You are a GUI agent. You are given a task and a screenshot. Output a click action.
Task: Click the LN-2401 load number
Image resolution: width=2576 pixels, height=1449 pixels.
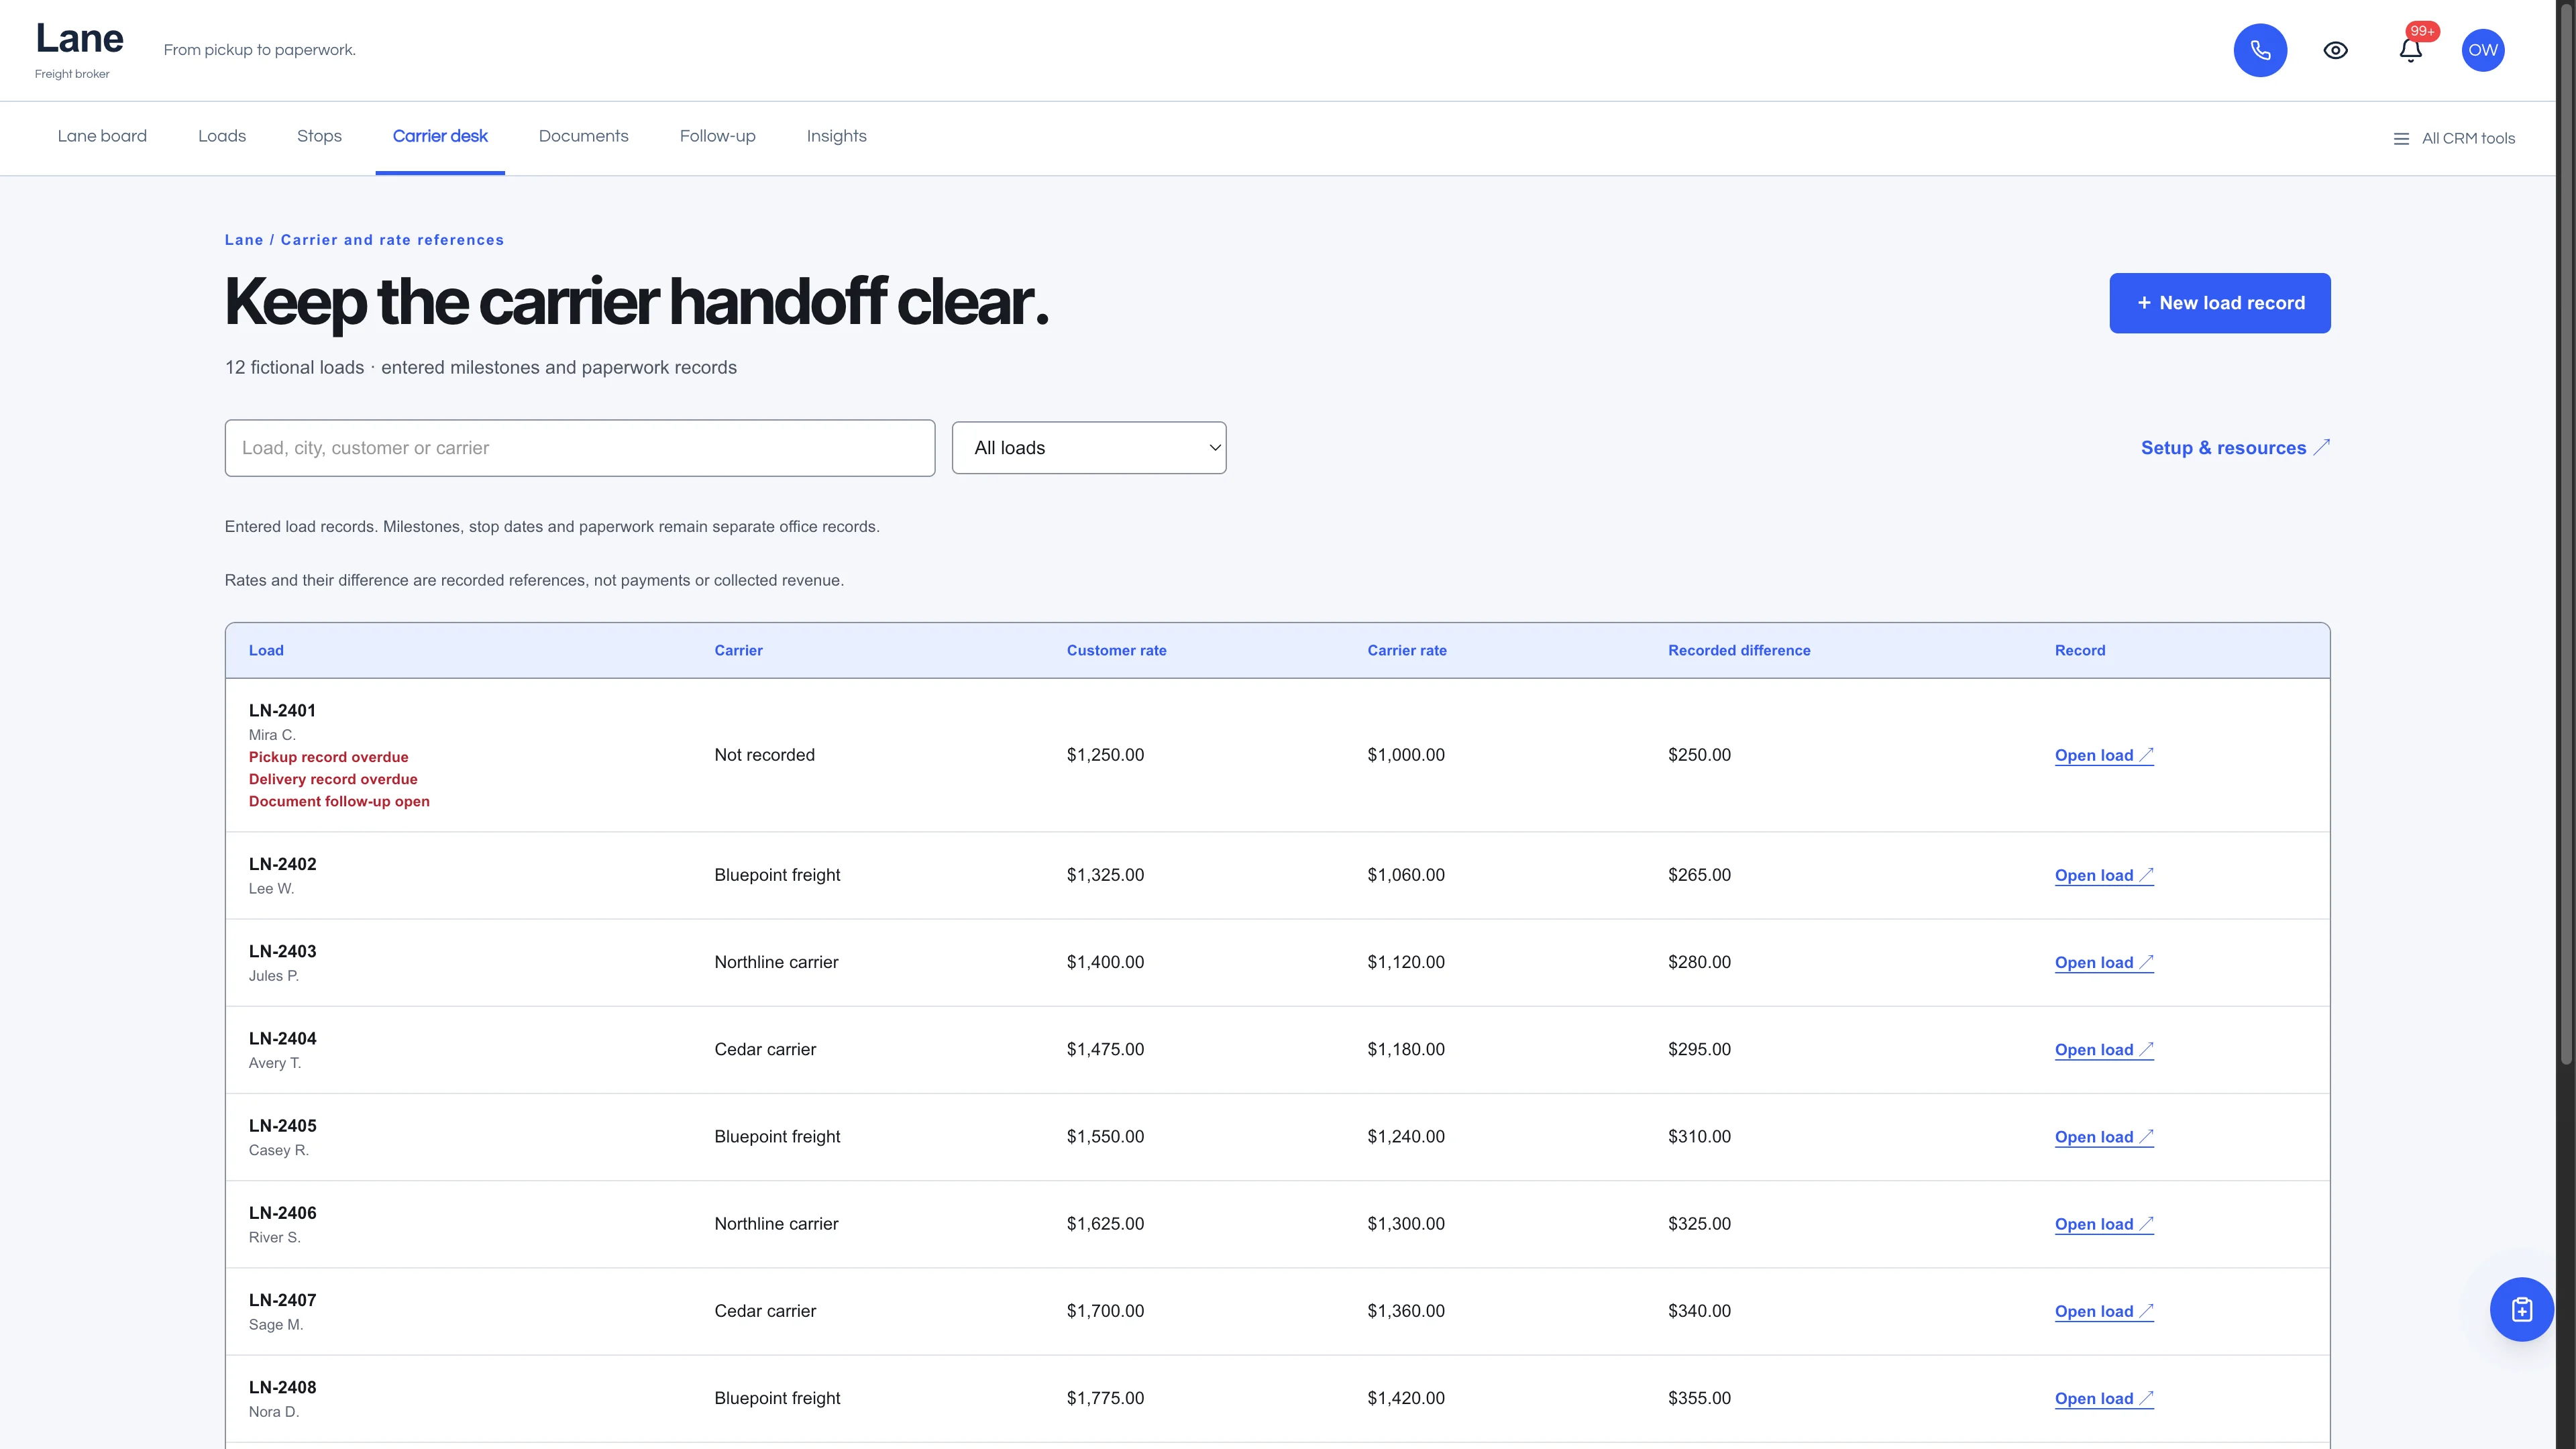click(x=282, y=710)
